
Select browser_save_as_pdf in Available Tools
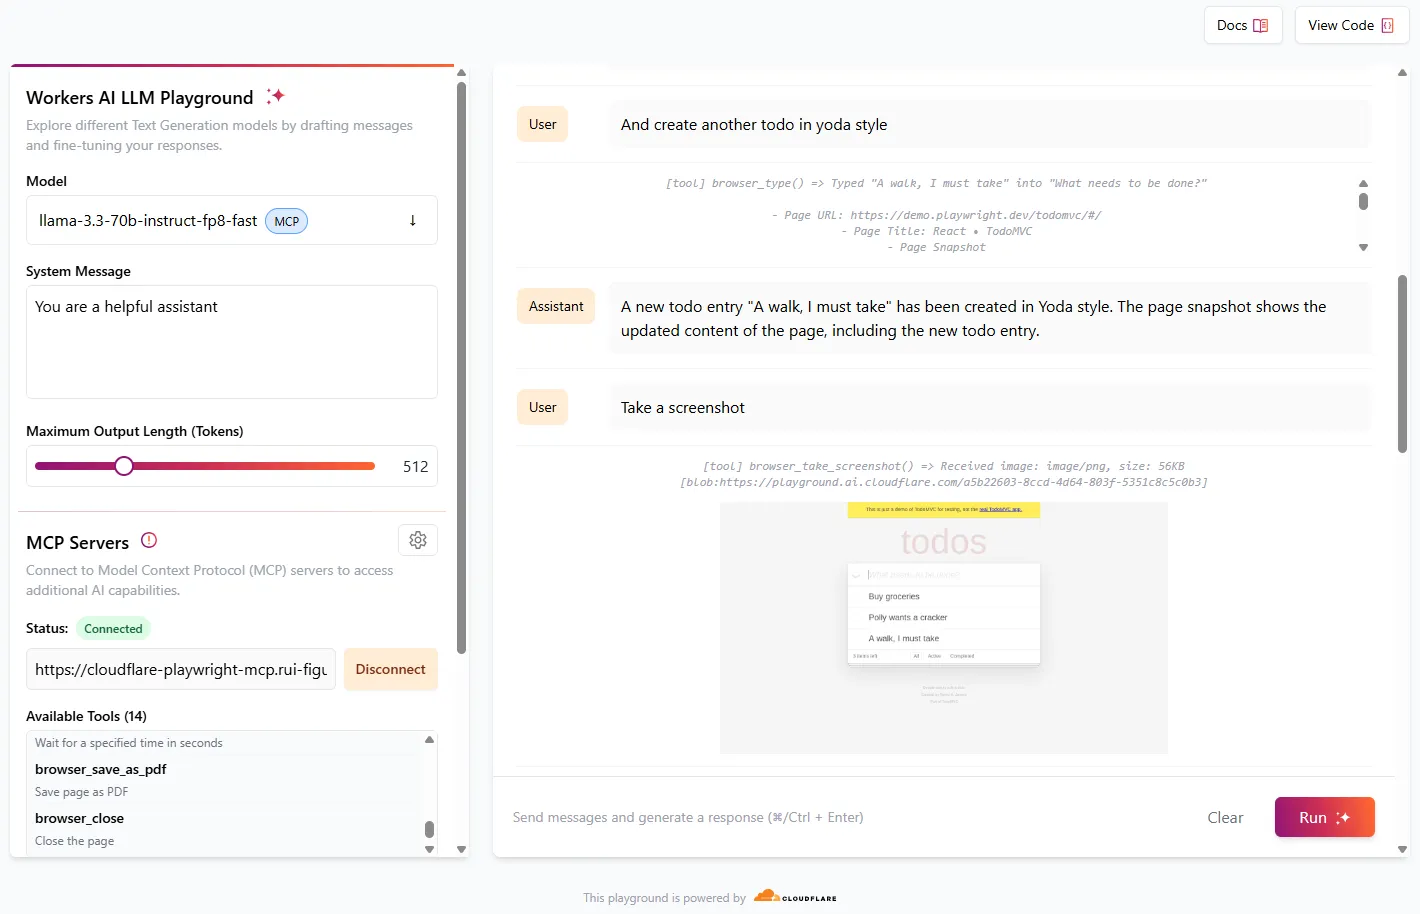(x=100, y=769)
